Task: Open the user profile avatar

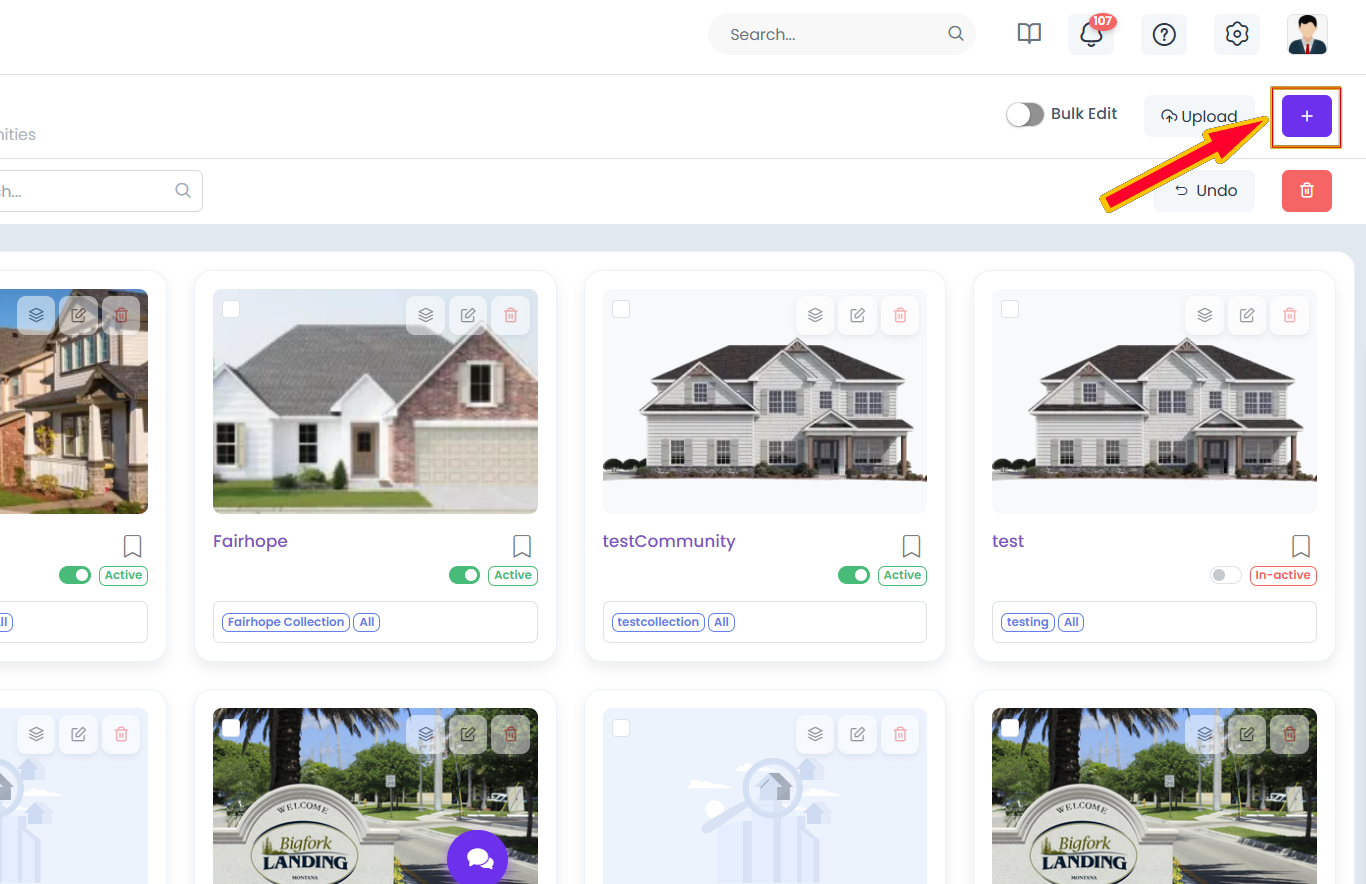Action: tap(1307, 34)
